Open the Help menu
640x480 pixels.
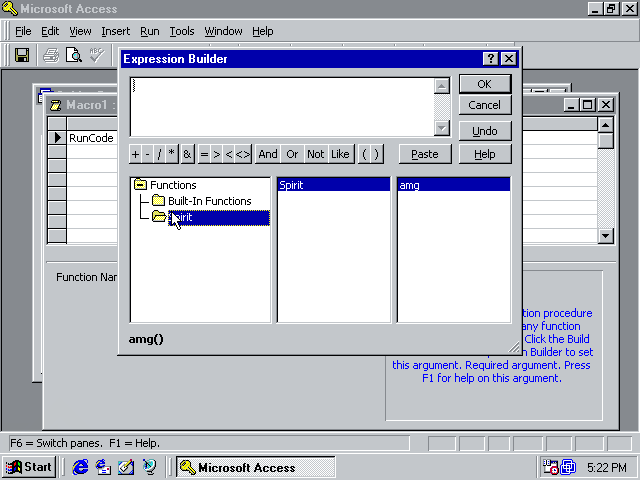262,31
